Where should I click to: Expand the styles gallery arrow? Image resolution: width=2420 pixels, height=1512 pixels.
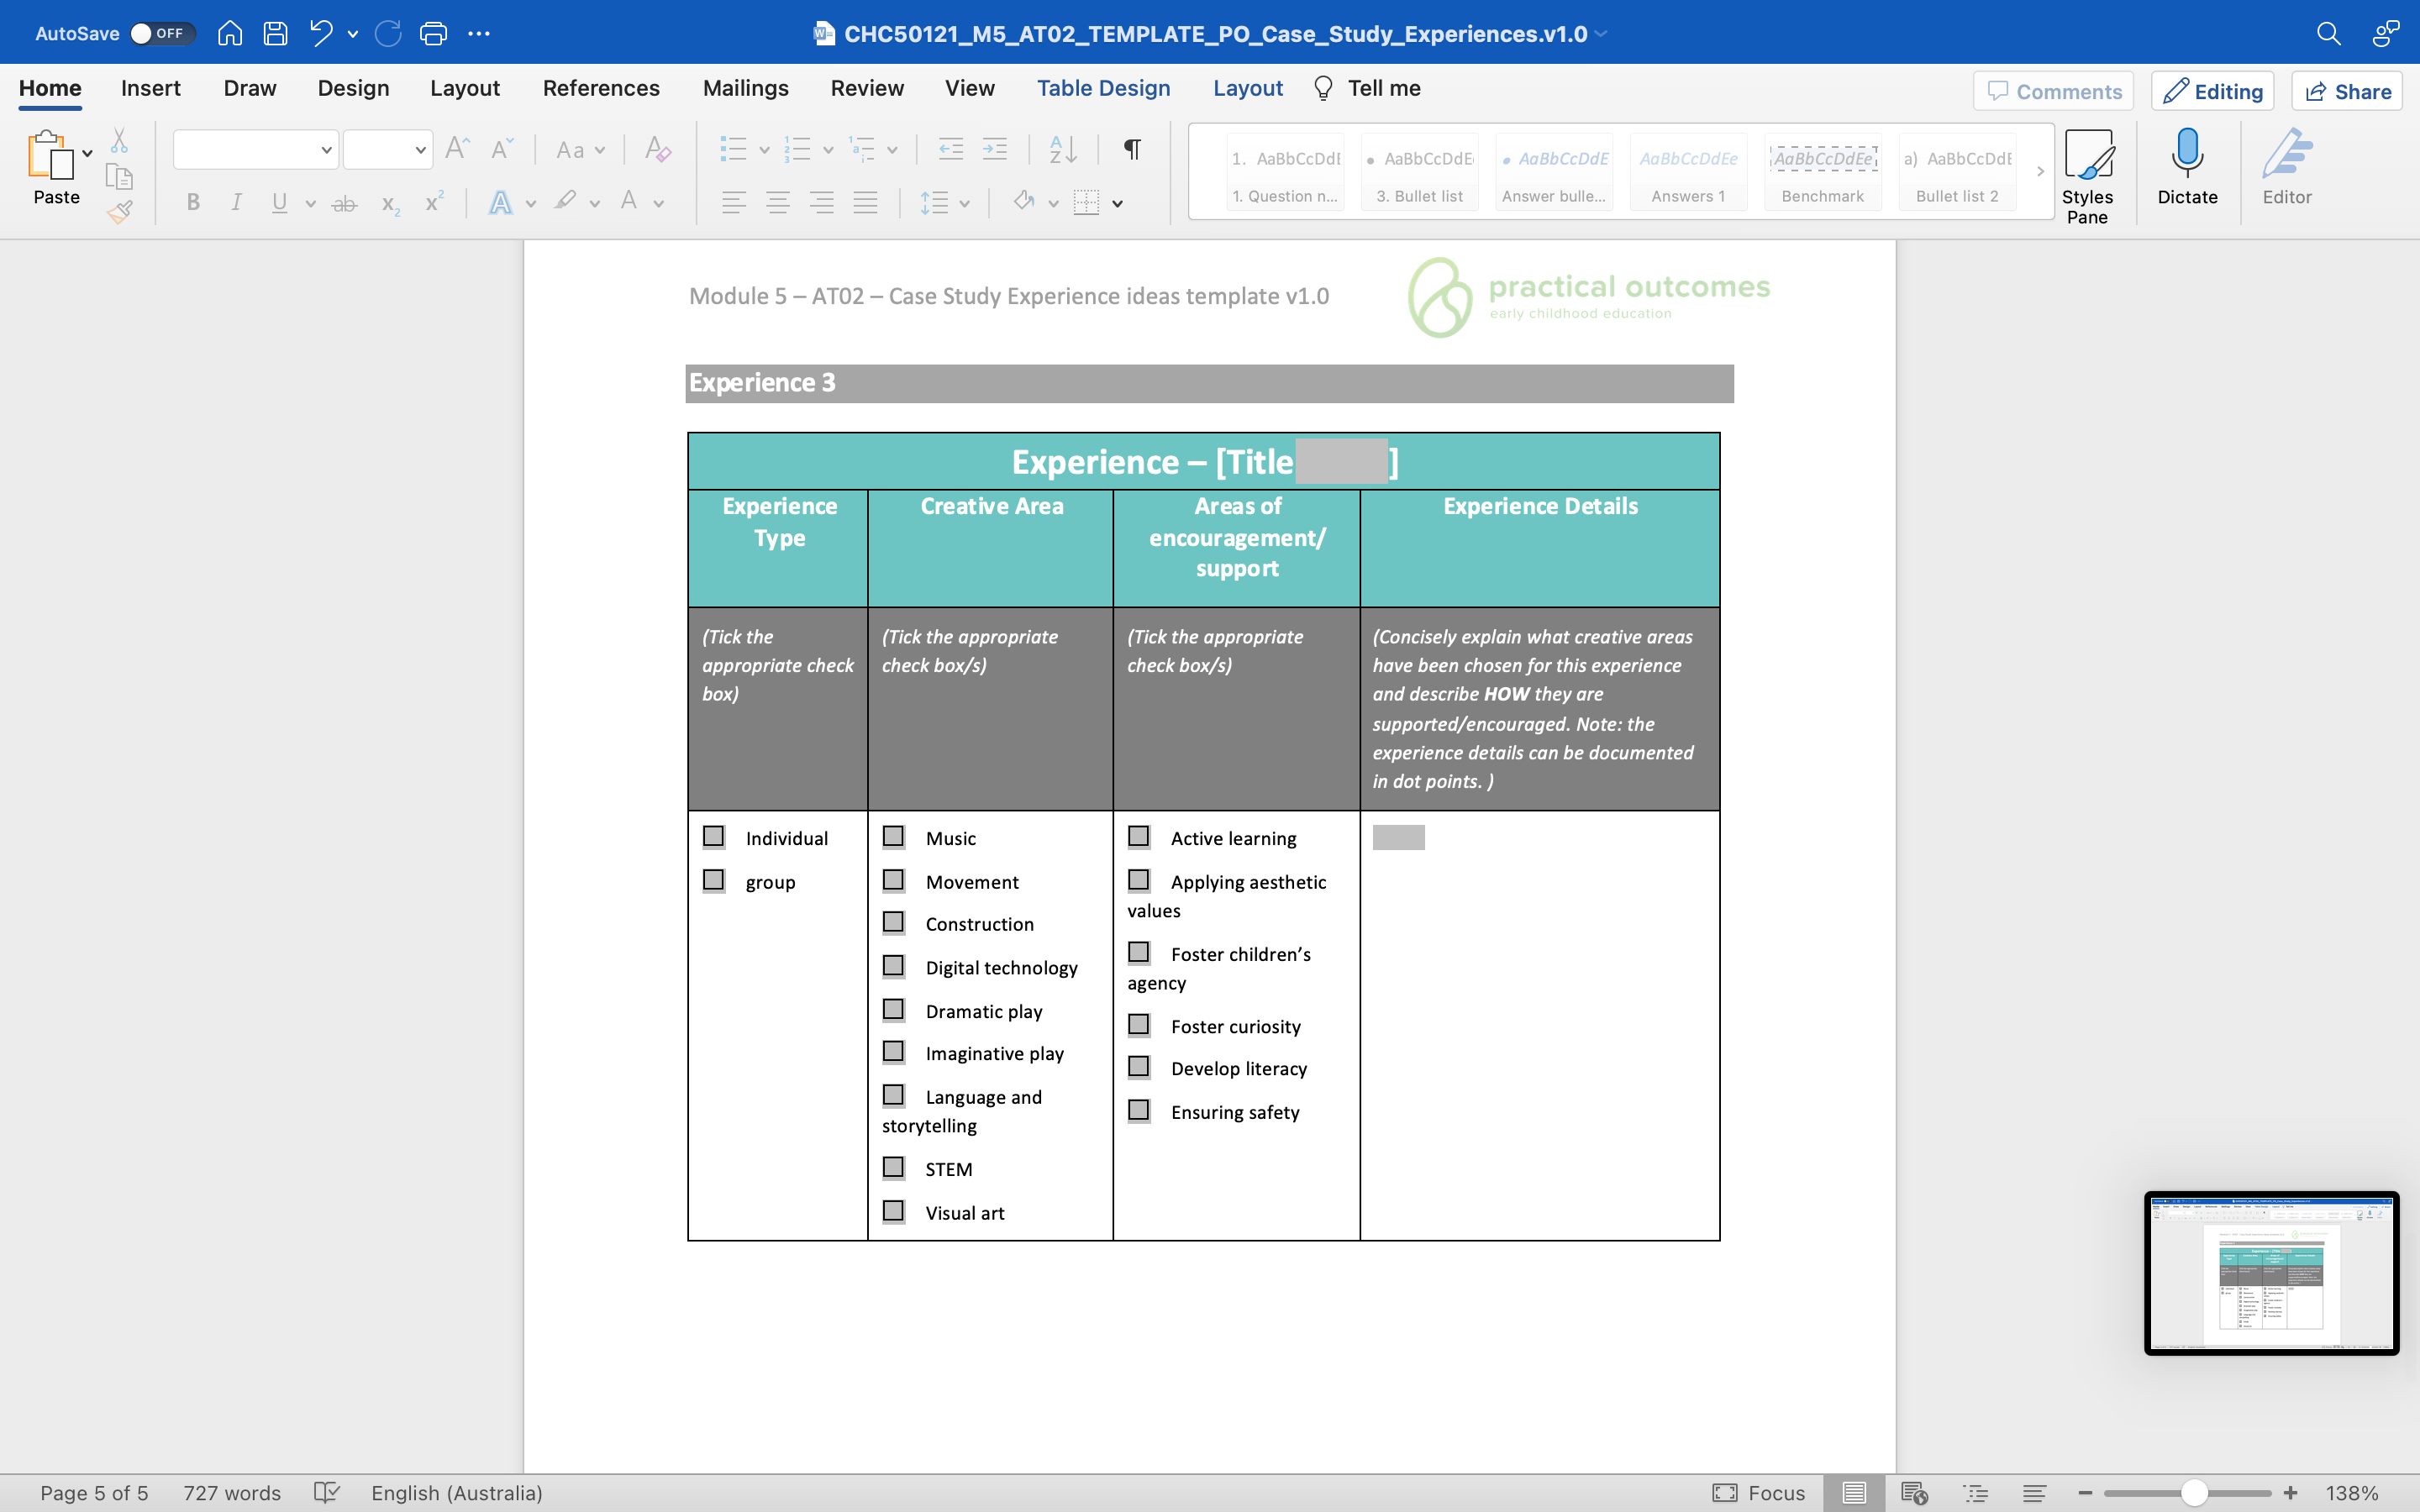2040,171
